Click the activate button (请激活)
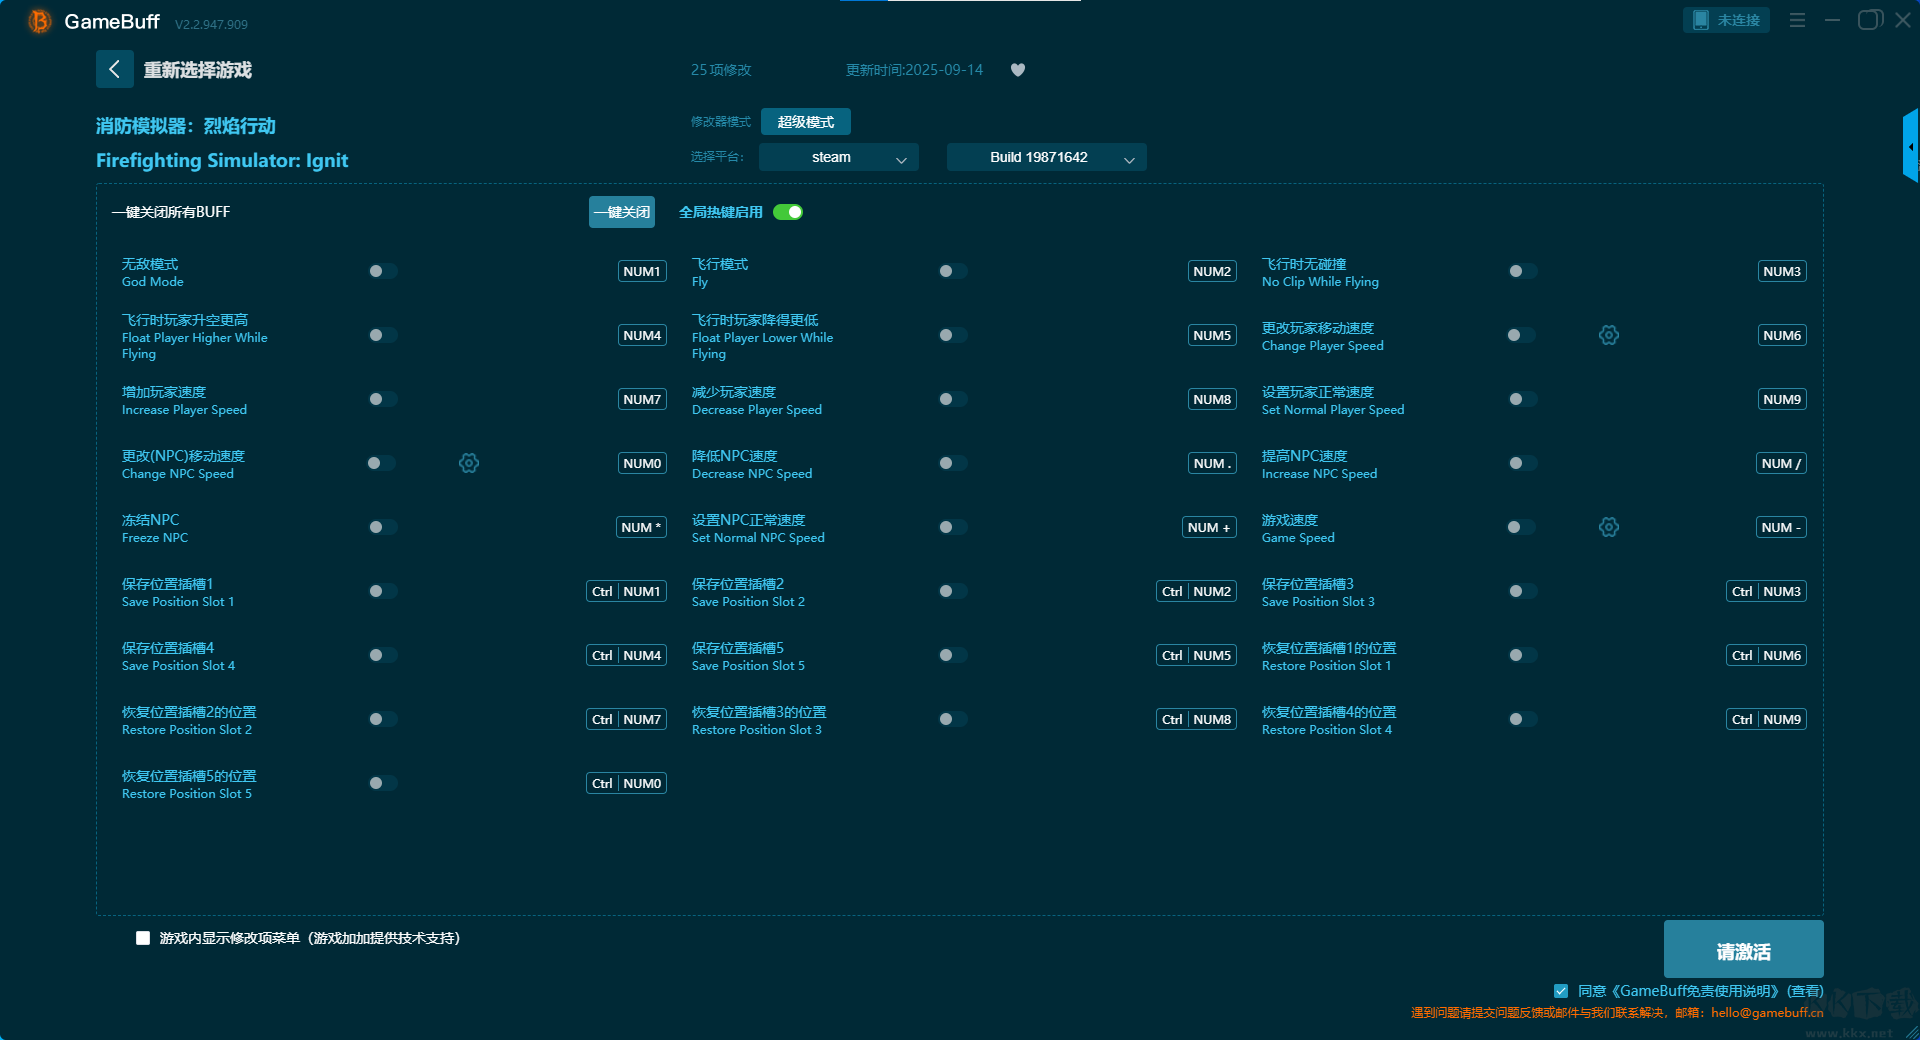 (x=1743, y=950)
